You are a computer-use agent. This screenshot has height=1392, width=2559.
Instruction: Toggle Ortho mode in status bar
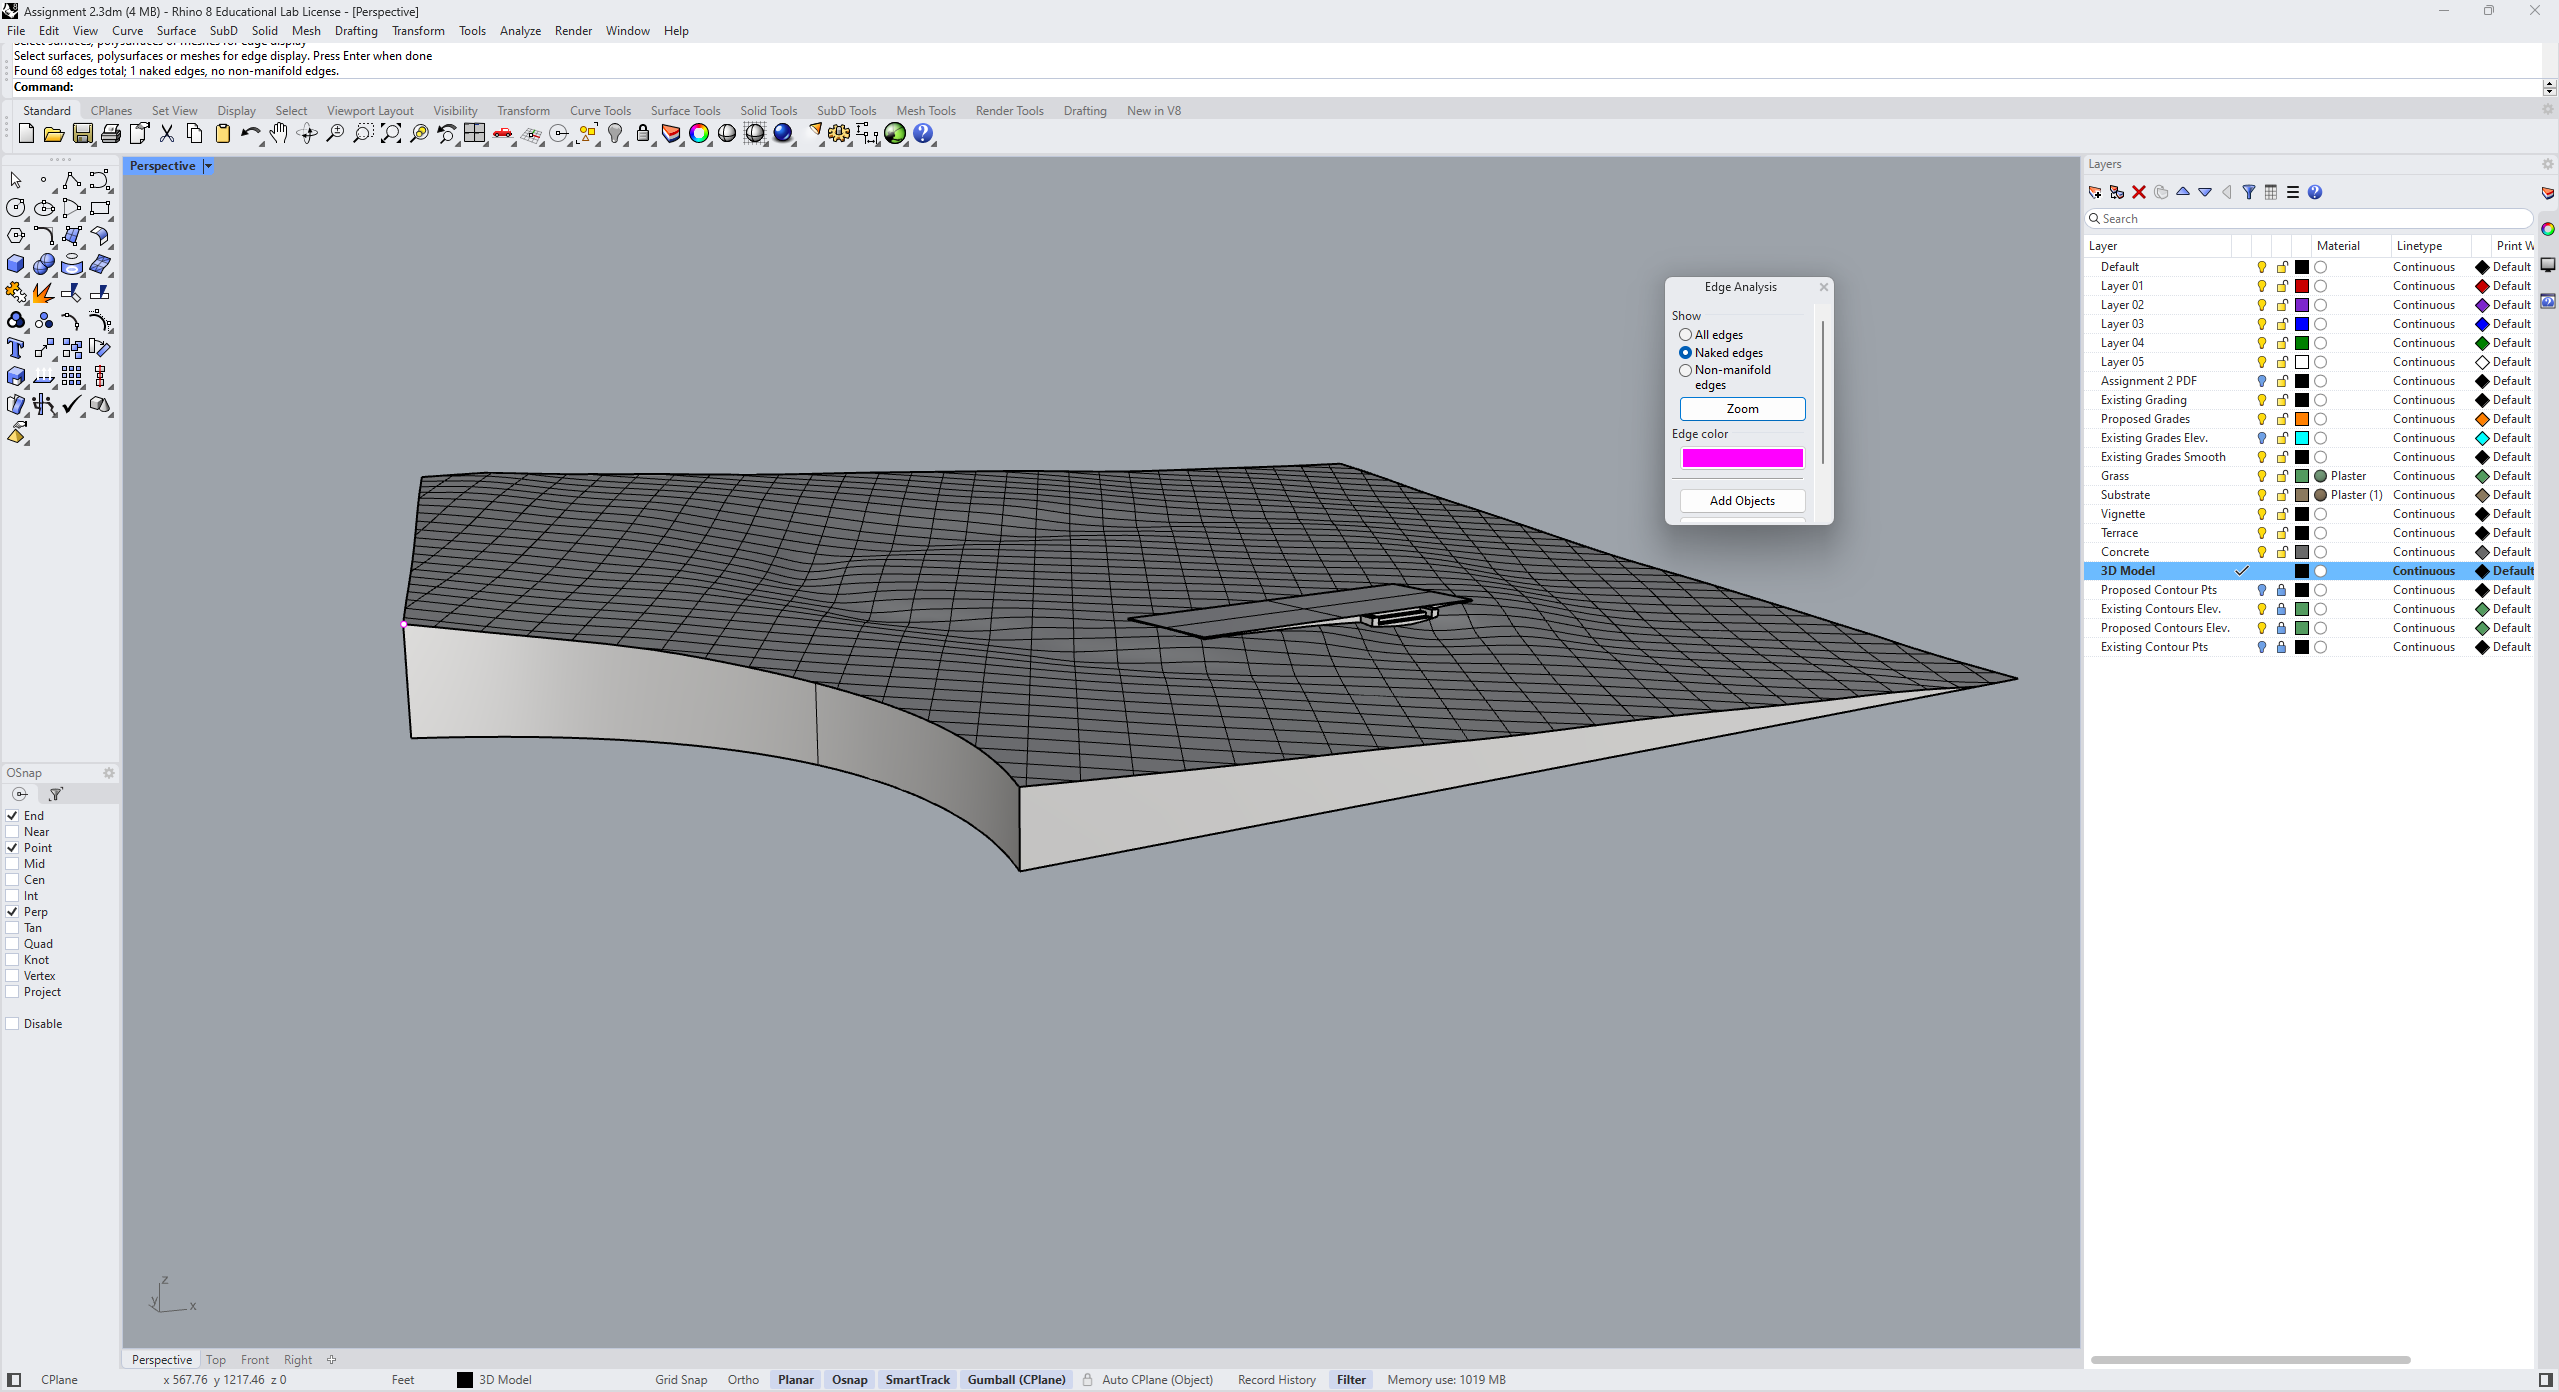[743, 1380]
